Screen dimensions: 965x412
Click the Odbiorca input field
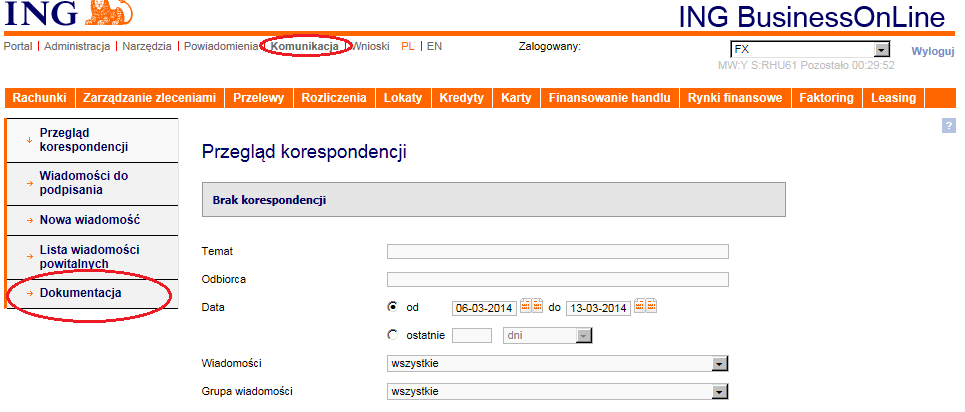[558, 280]
